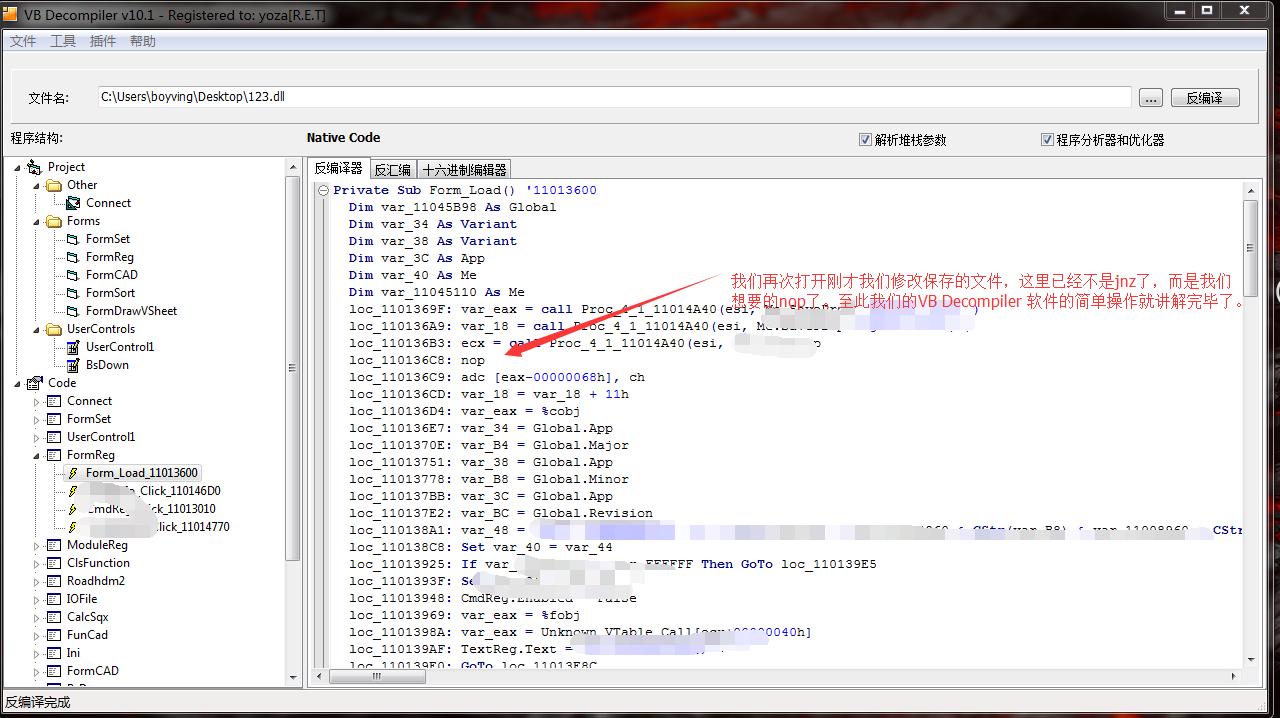This screenshot has width=1280, height=718.
Task: Click the file browse button next to path
Action: pos(1150,97)
